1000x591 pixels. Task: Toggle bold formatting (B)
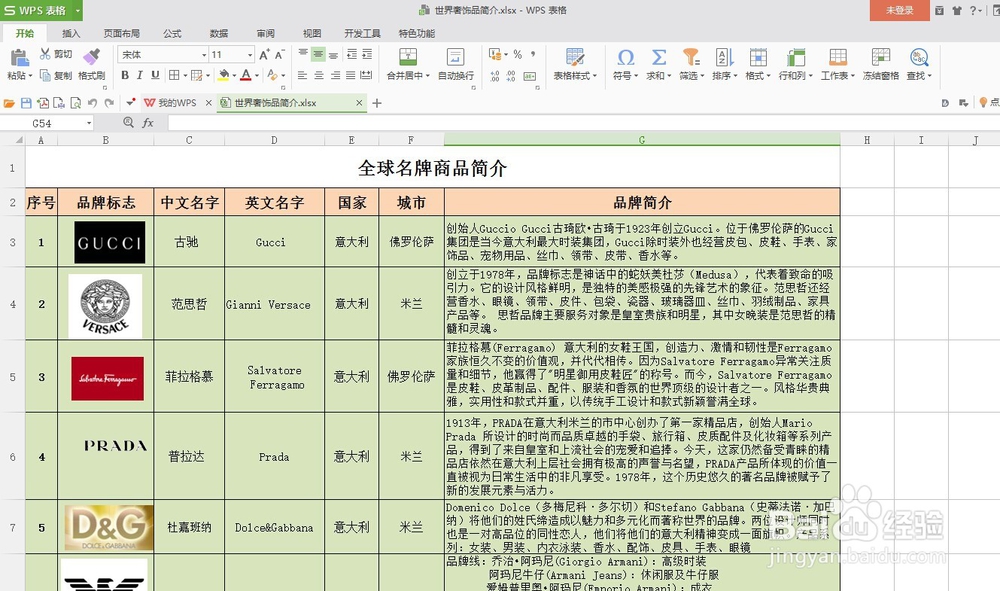click(x=125, y=75)
